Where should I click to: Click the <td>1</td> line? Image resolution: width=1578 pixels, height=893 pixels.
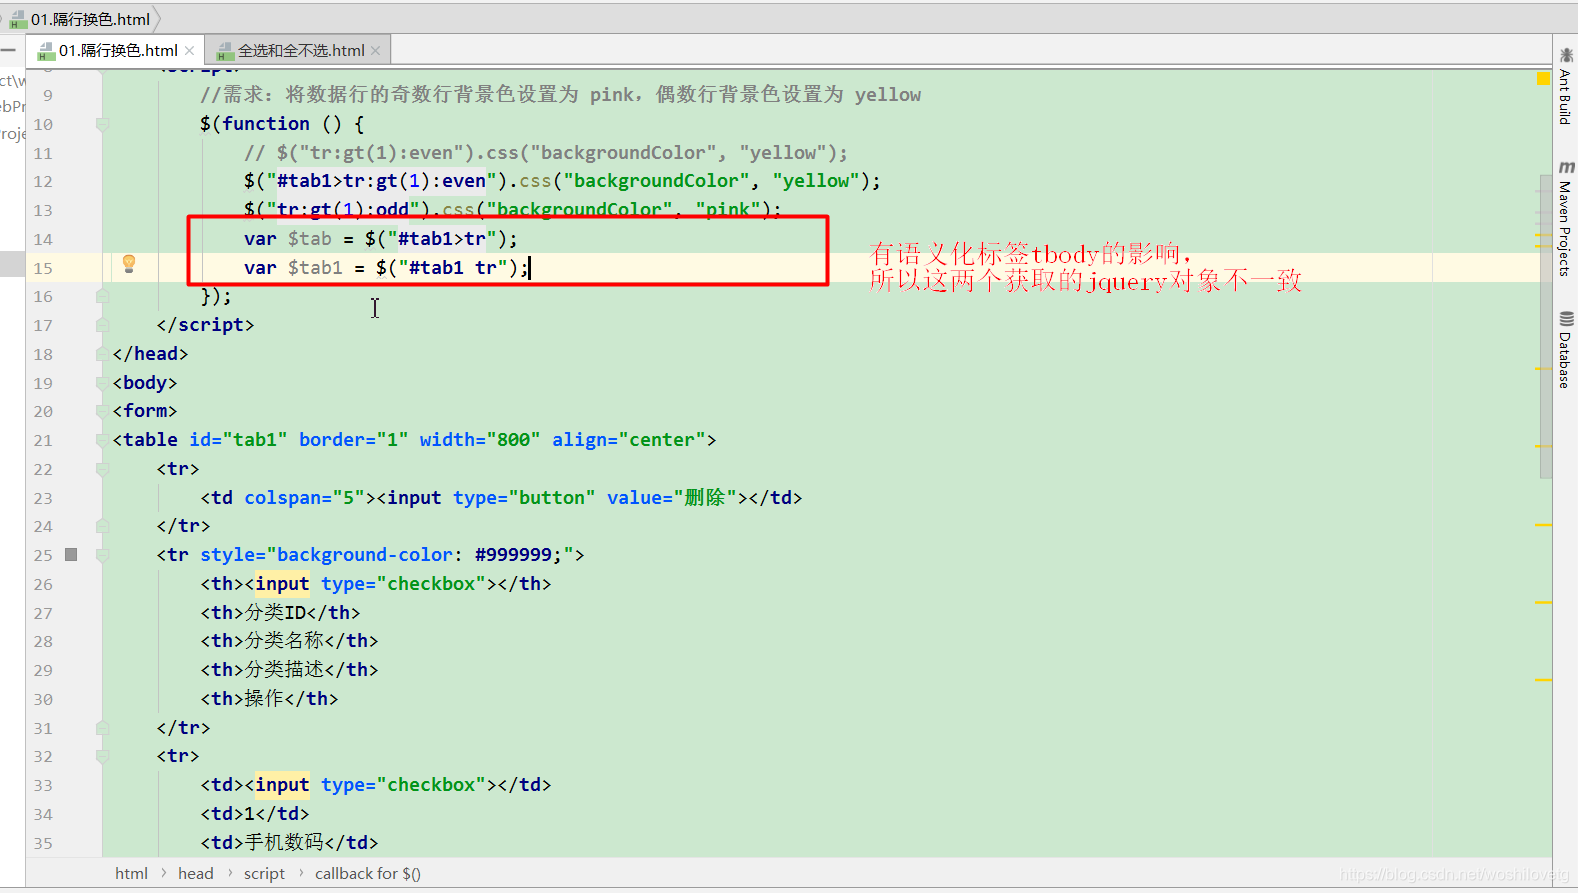[x=255, y=814]
